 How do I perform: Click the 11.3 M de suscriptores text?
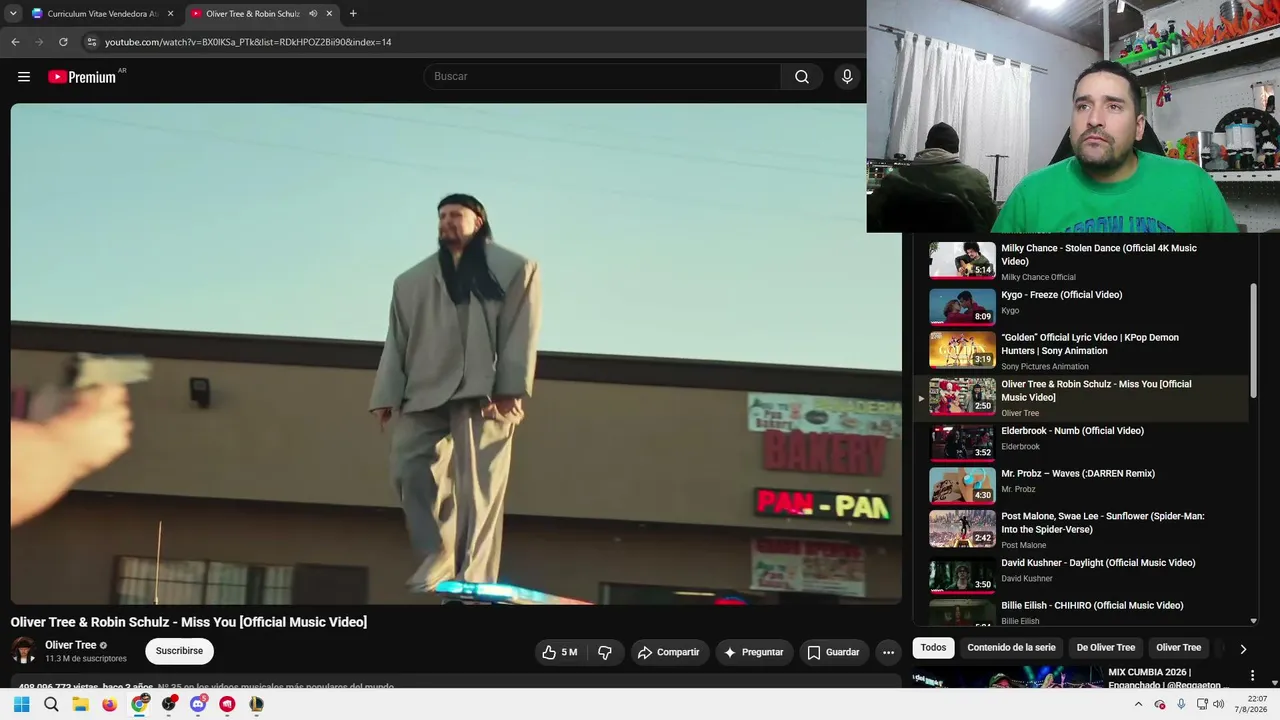point(86,659)
